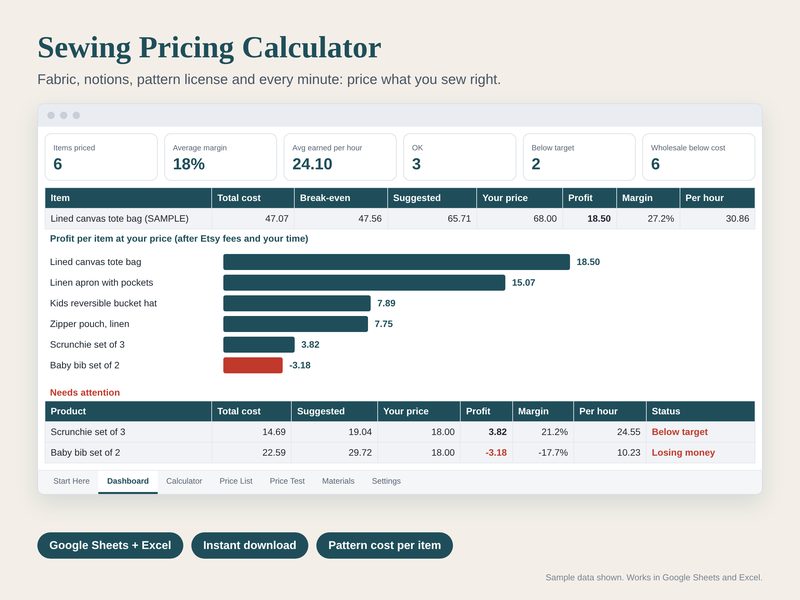800x600 pixels.
Task: Click the 7.89 bar value label
Action: [x=386, y=303]
